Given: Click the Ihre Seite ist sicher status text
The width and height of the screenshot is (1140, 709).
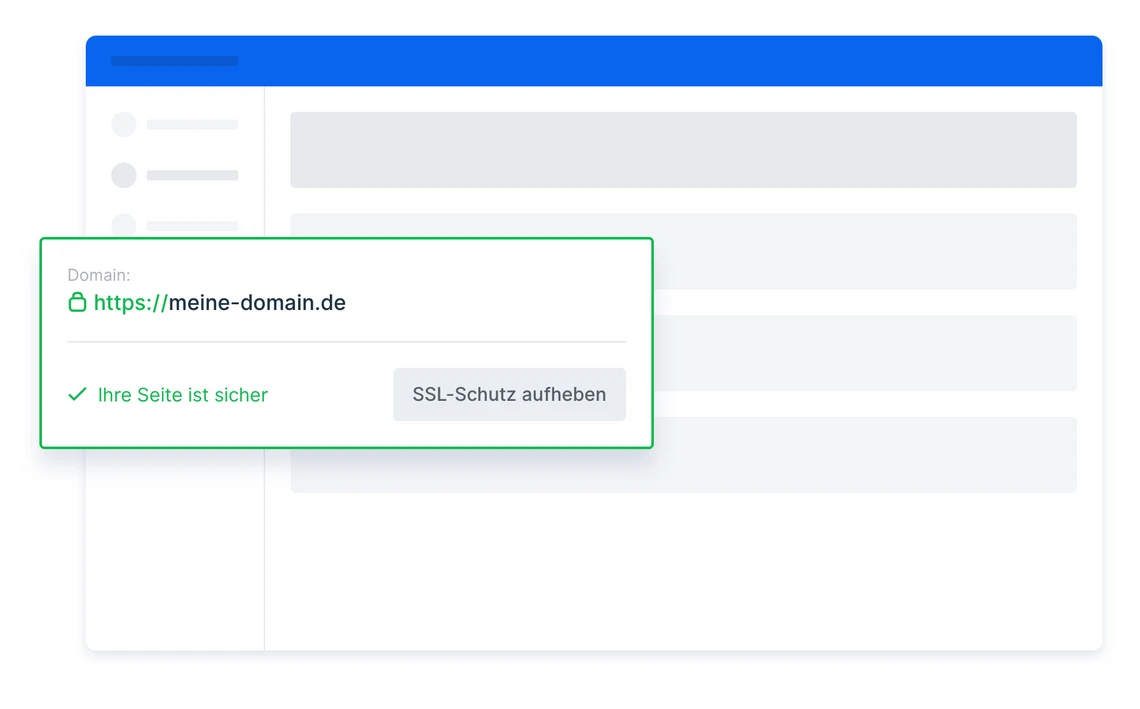Looking at the screenshot, I should point(183,395).
